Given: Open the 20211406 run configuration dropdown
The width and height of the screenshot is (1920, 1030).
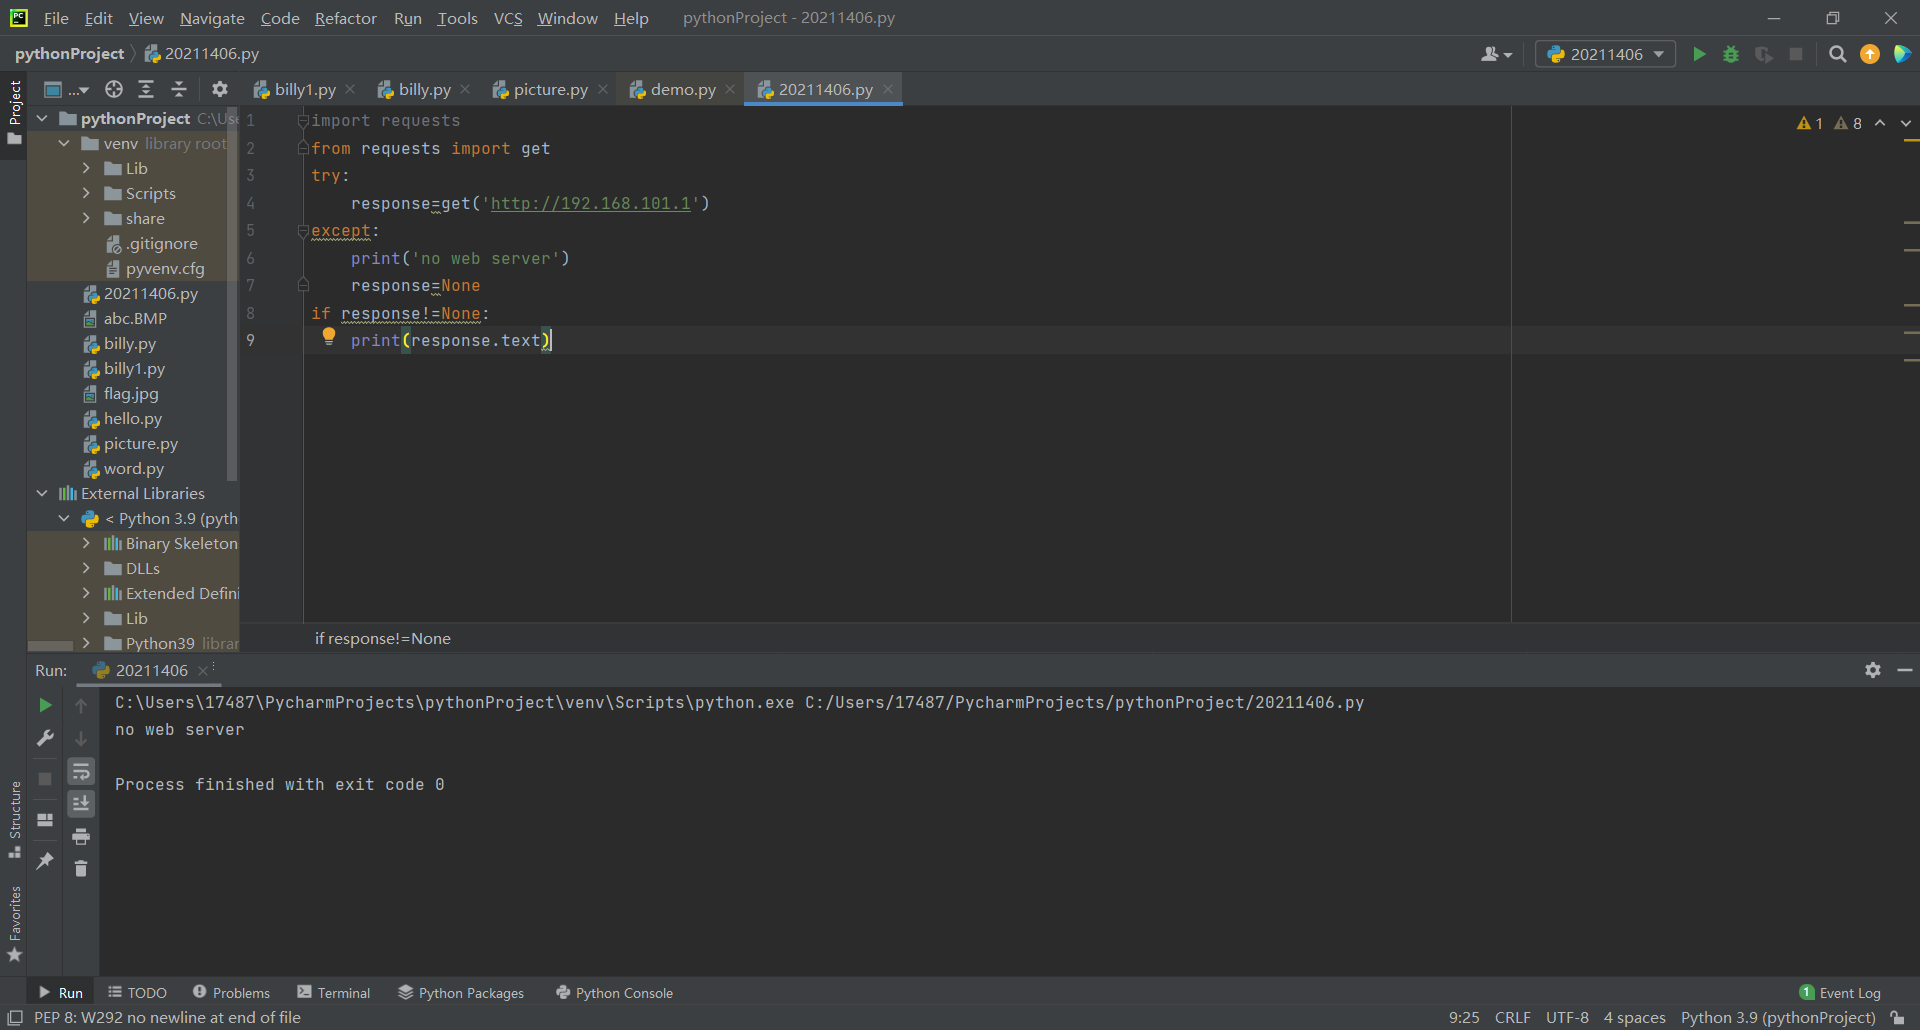Looking at the screenshot, I should coord(1606,54).
